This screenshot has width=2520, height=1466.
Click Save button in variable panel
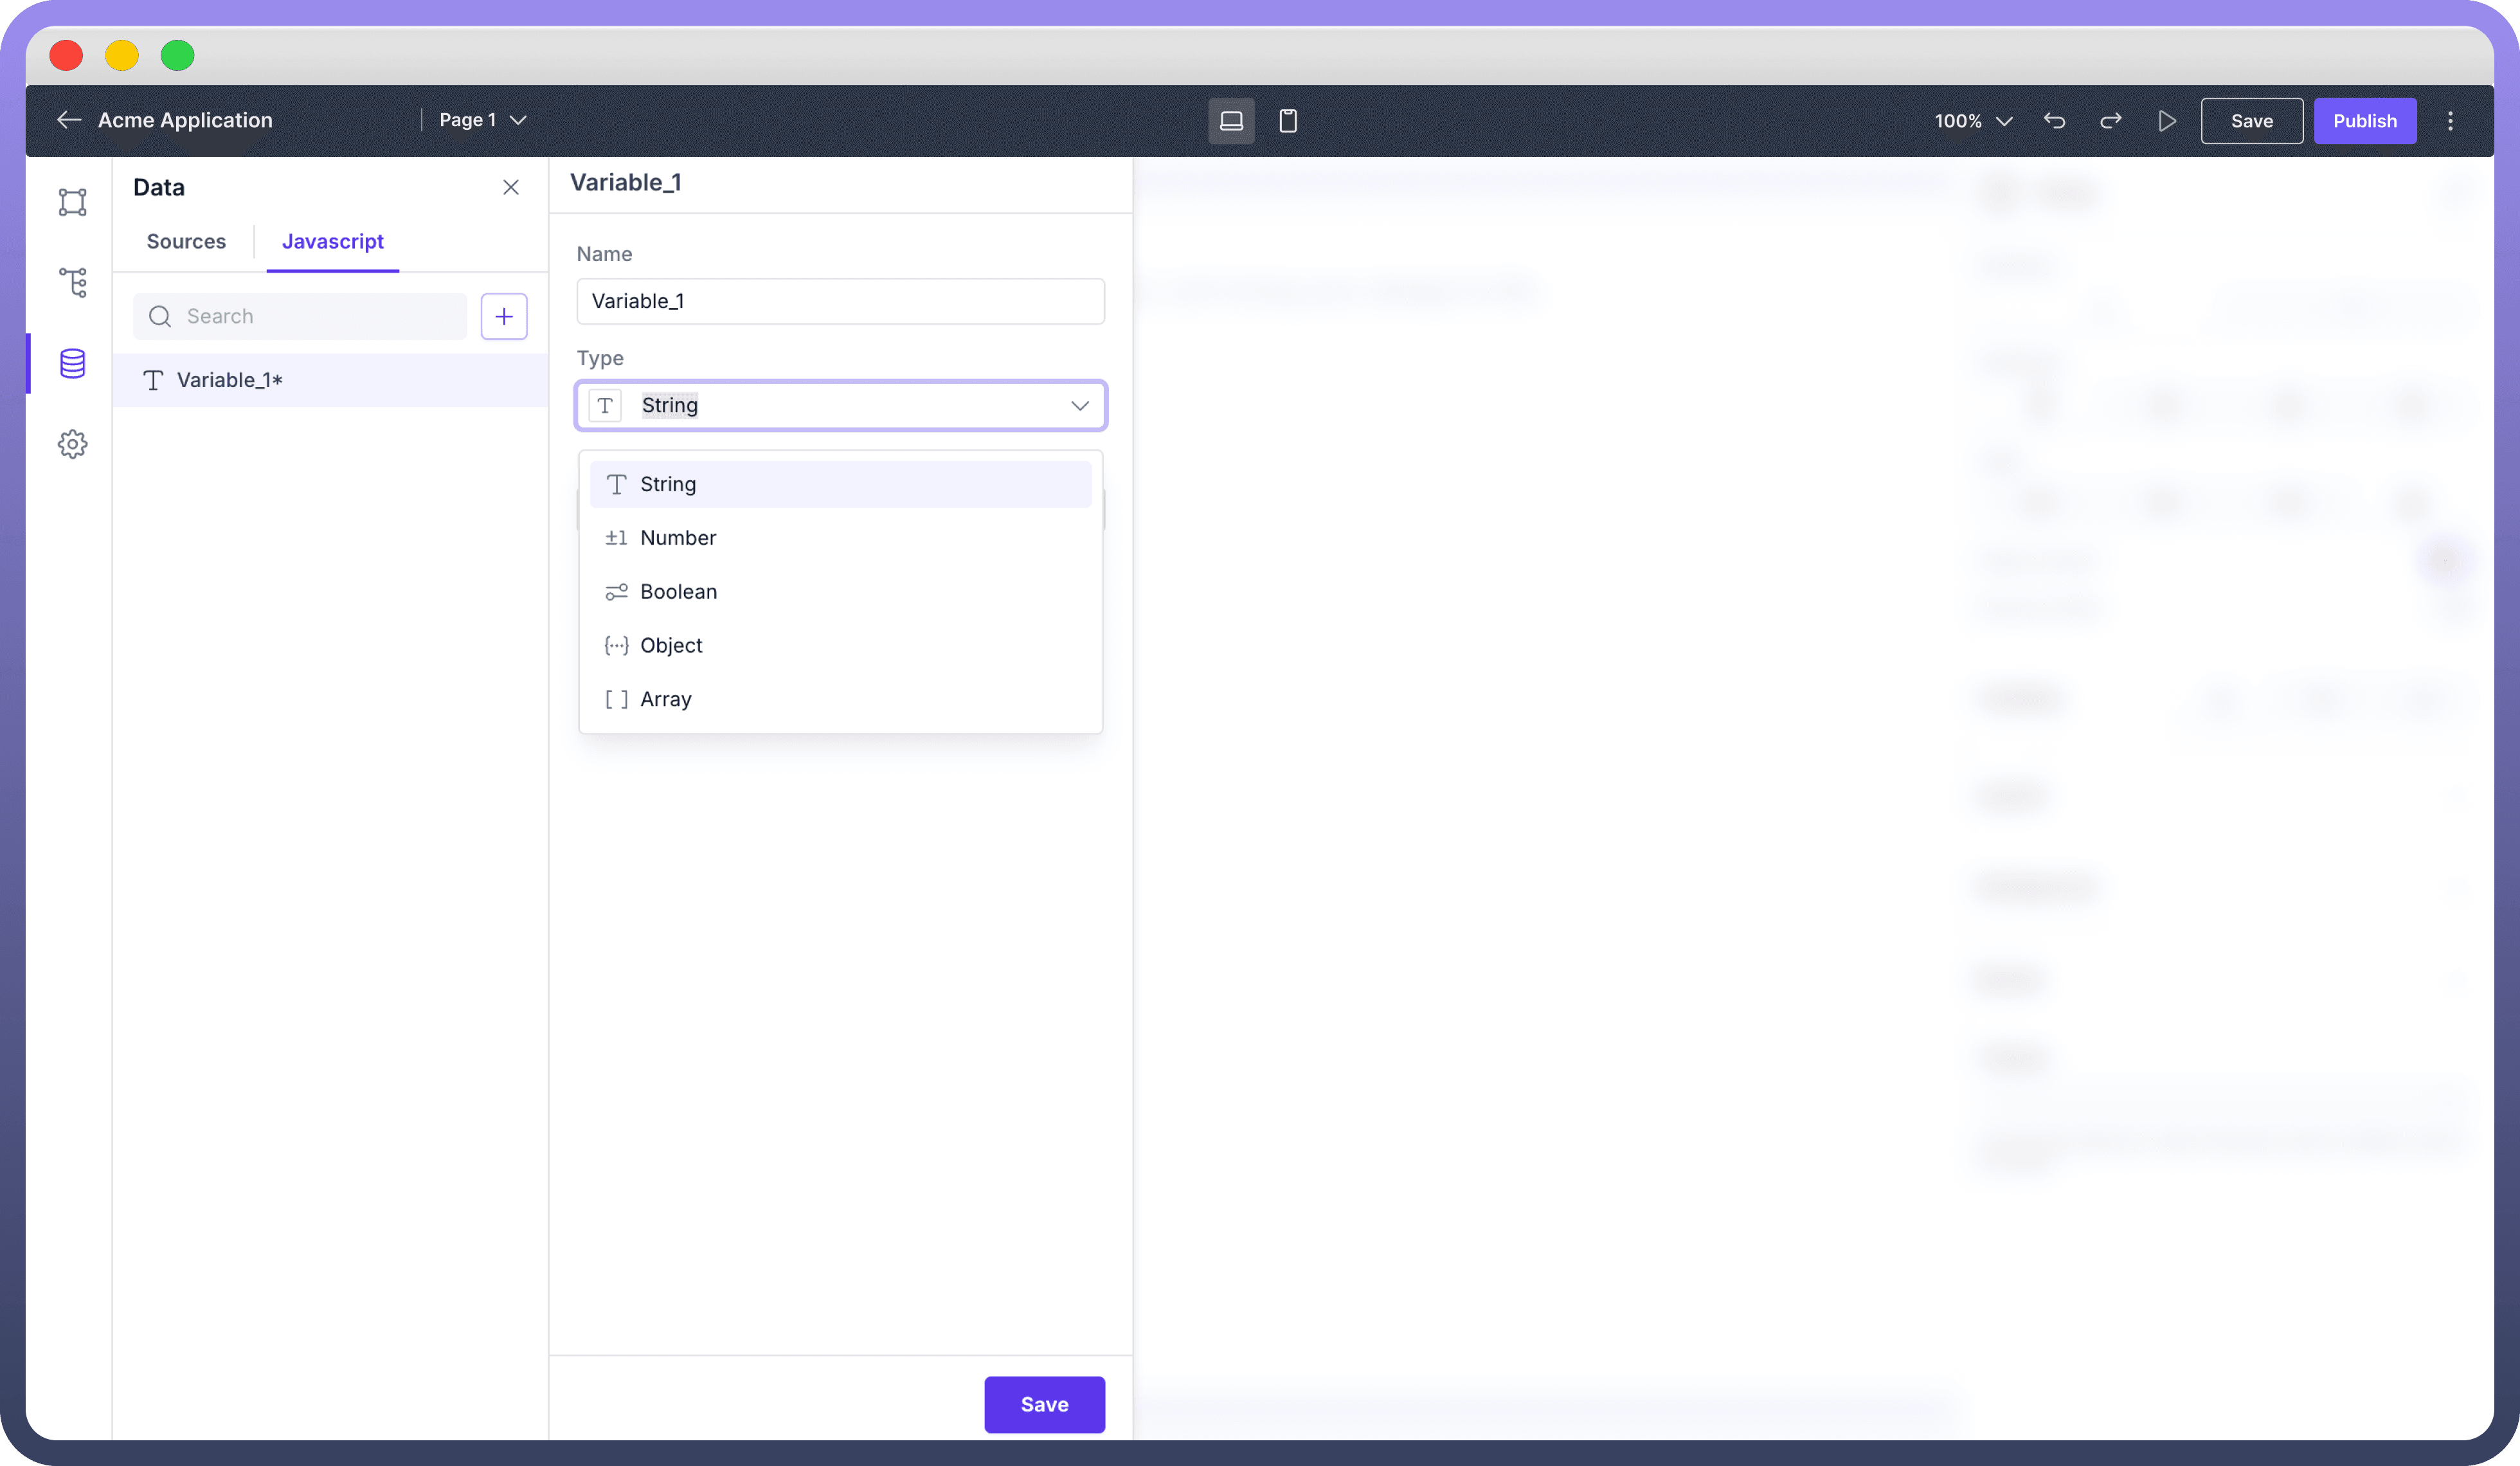1044,1404
